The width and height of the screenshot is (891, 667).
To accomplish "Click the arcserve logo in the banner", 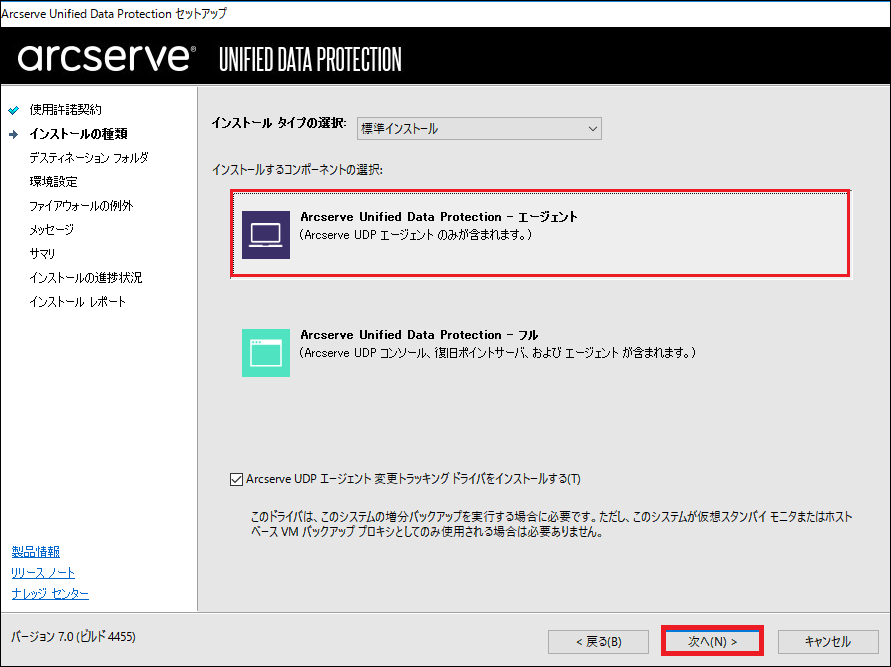I will pyautogui.click(x=107, y=57).
